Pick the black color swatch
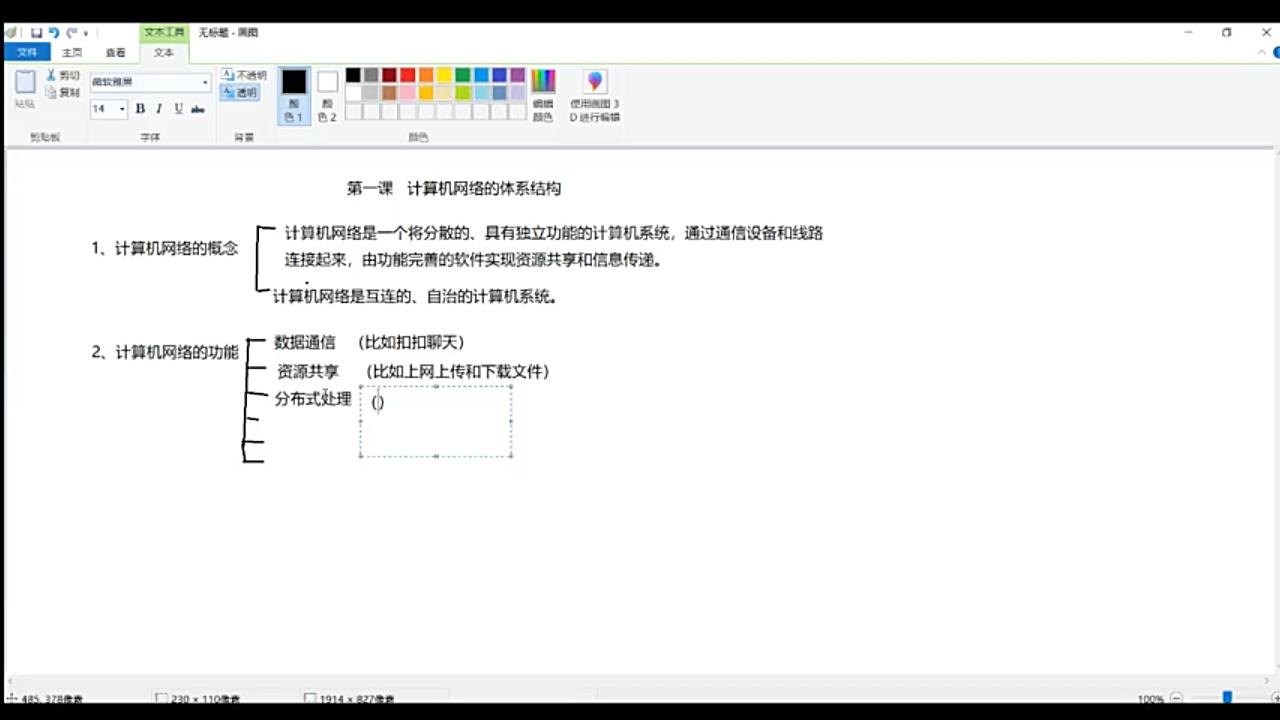This screenshot has height=720, width=1280. tap(353, 75)
